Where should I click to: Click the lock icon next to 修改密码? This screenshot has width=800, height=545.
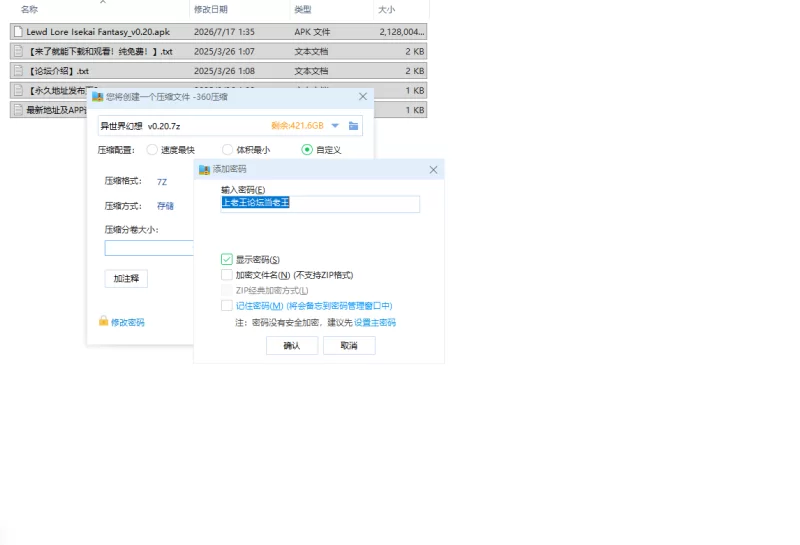click(104, 321)
